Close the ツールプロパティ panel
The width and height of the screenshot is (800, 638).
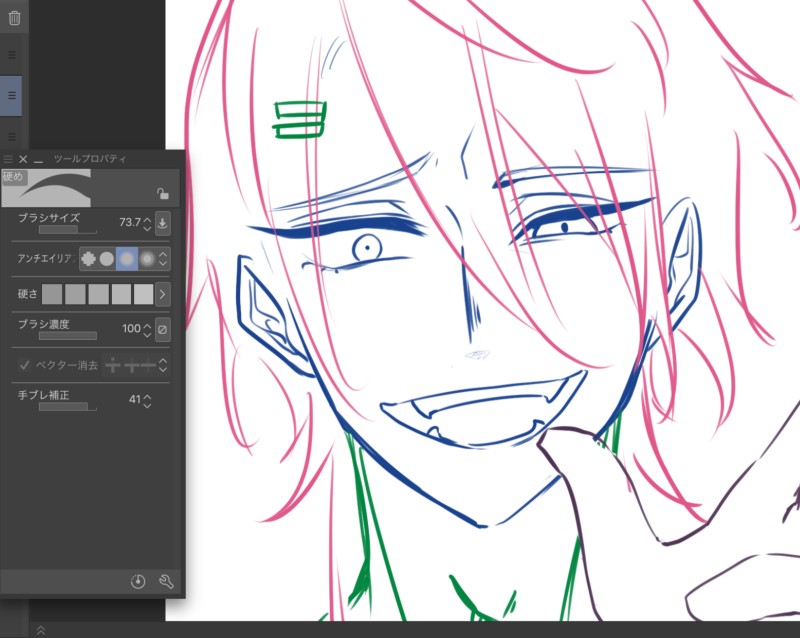(23, 159)
